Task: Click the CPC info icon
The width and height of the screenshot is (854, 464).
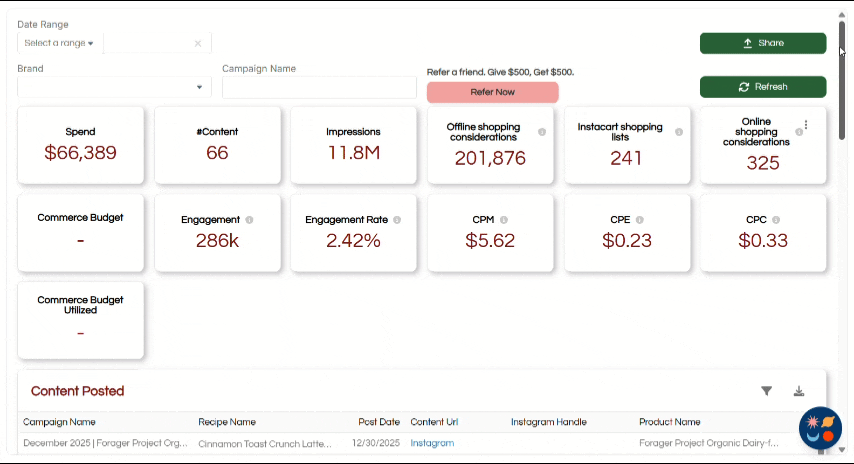Action: 776,219
